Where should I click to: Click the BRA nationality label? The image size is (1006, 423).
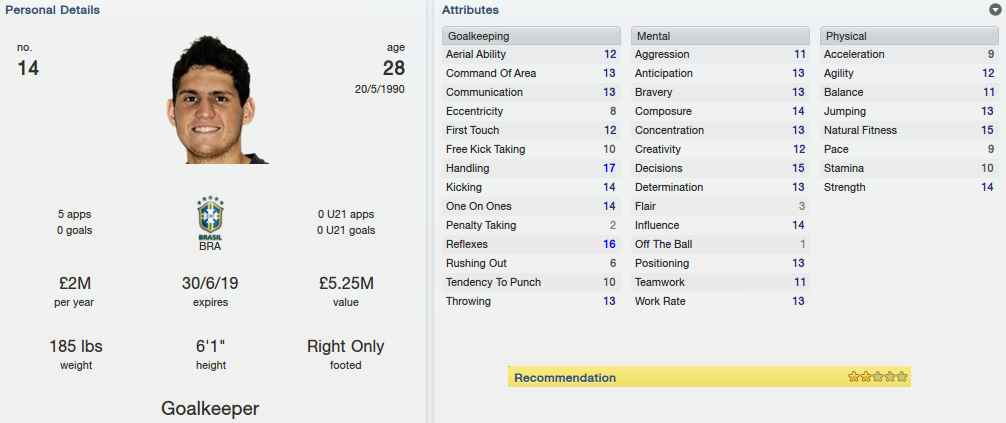[x=210, y=246]
